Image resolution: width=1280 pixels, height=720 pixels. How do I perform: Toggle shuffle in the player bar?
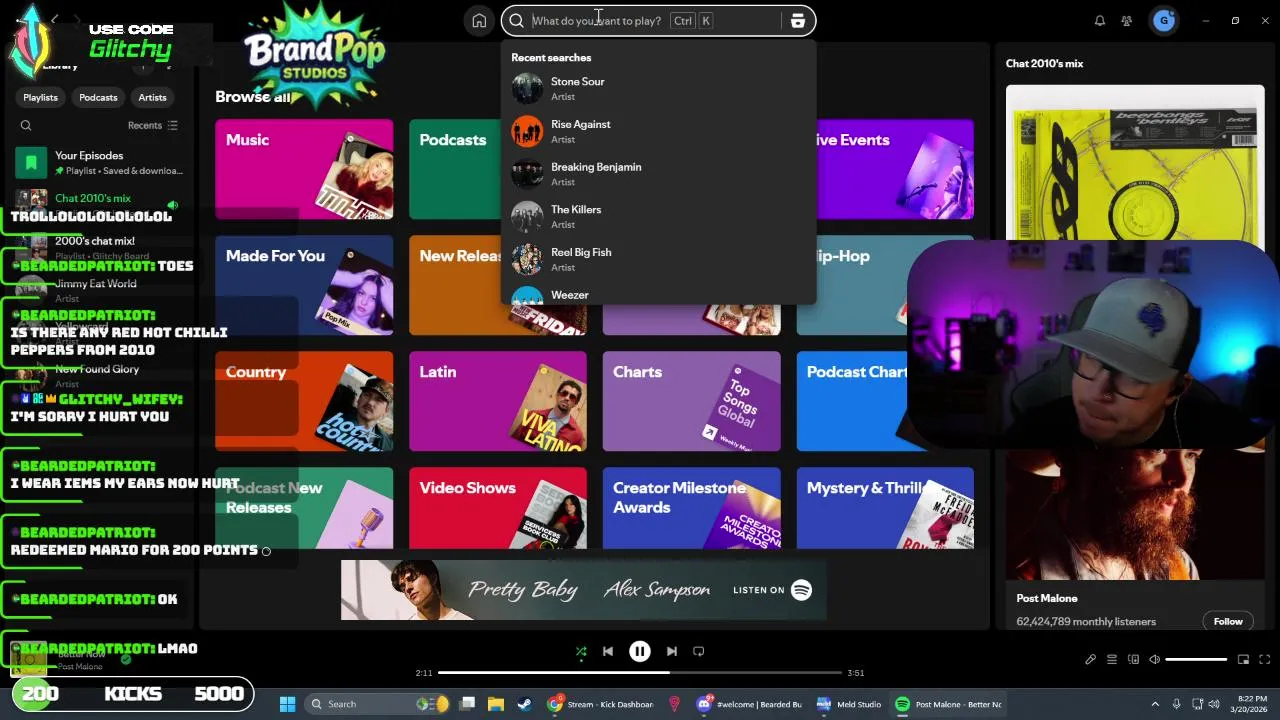point(581,651)
